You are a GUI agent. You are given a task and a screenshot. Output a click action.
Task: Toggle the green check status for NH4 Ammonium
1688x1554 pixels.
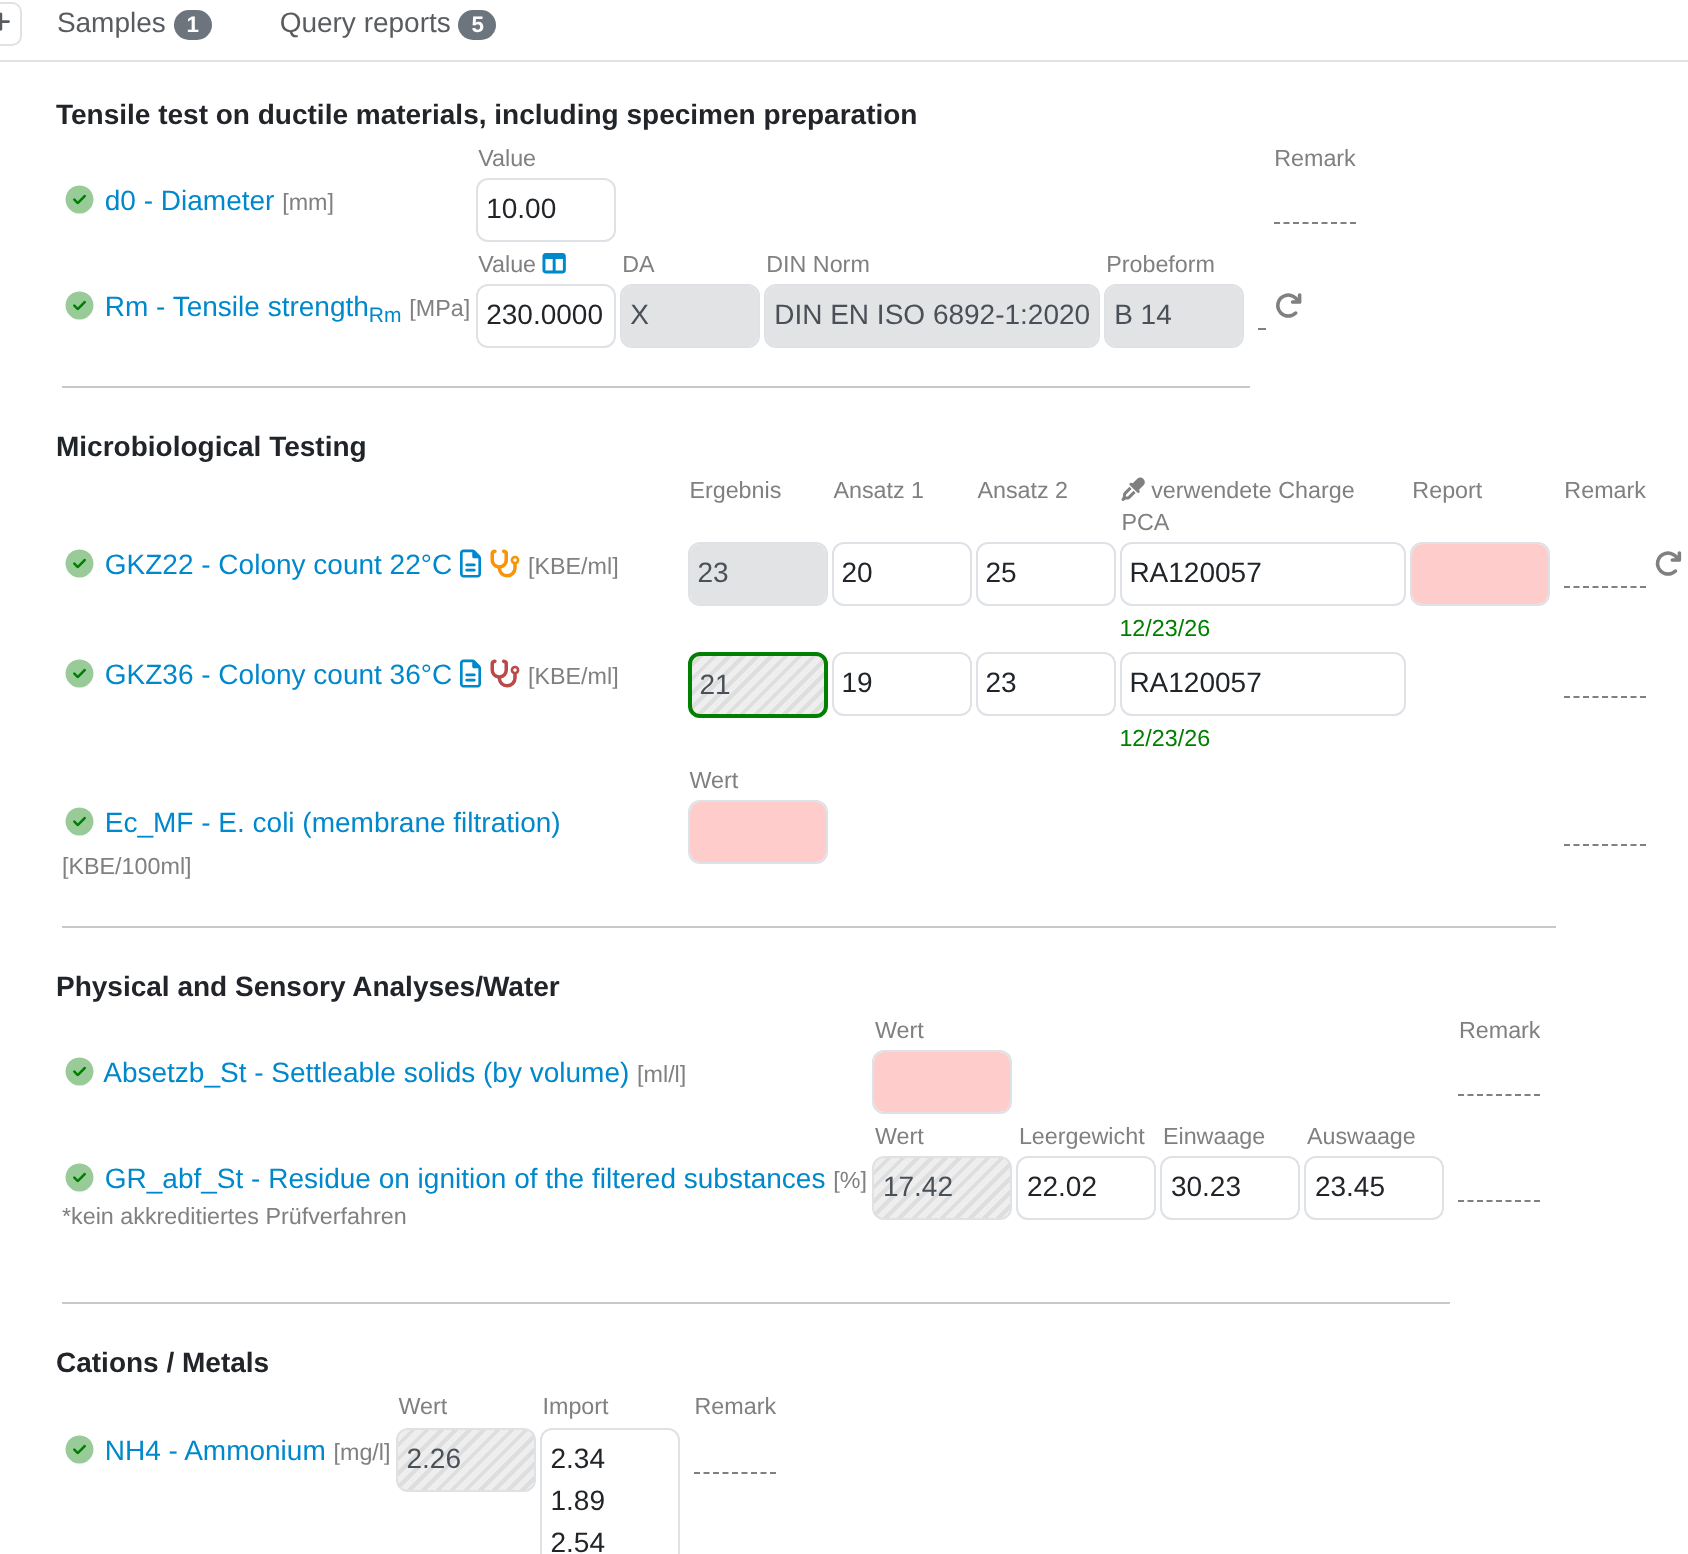tap(79, 1449)
